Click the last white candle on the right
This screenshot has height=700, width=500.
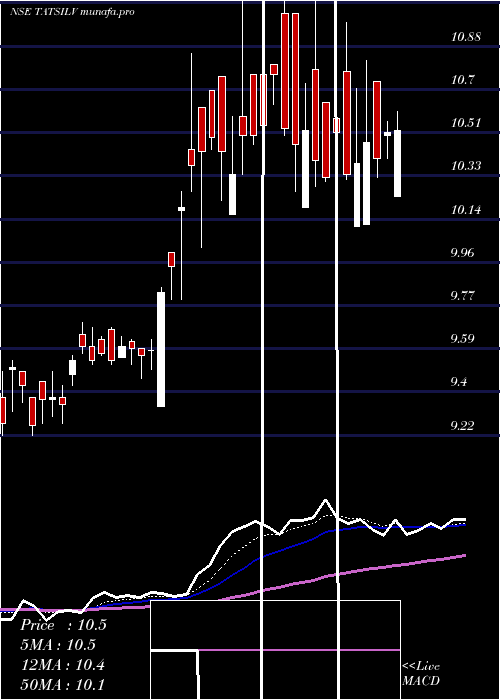[x=397, y=163]
